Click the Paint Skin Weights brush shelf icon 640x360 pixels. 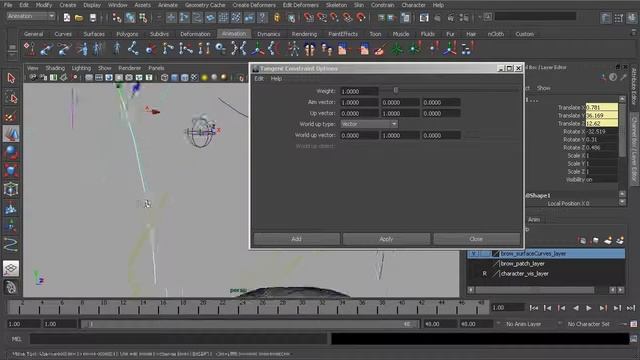click(380, 49)
